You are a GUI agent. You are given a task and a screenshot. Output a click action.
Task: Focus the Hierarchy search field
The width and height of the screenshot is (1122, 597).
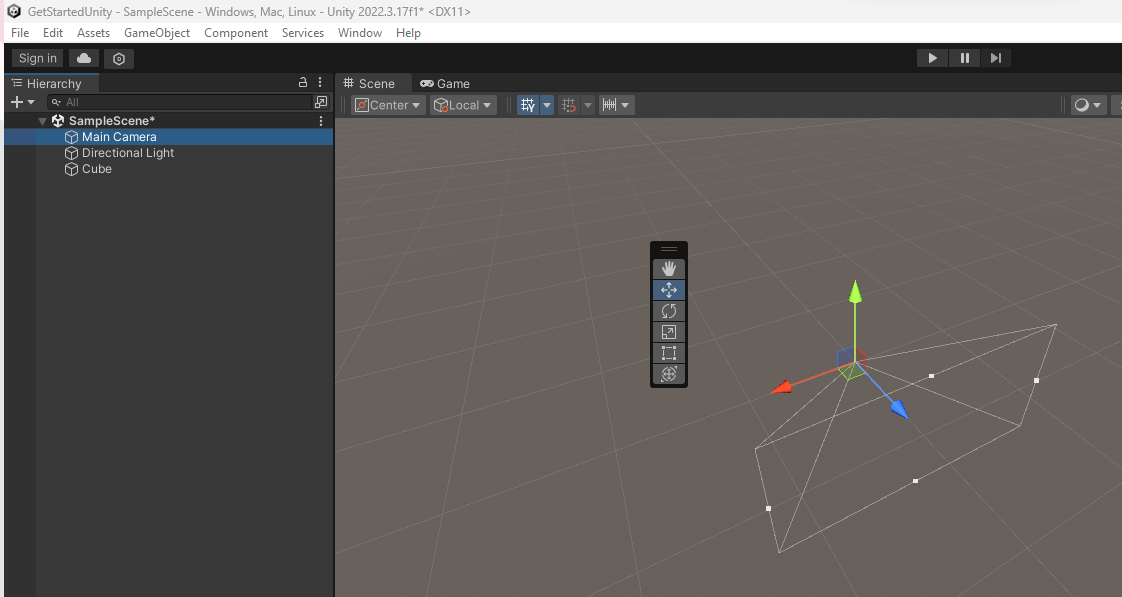180,102
